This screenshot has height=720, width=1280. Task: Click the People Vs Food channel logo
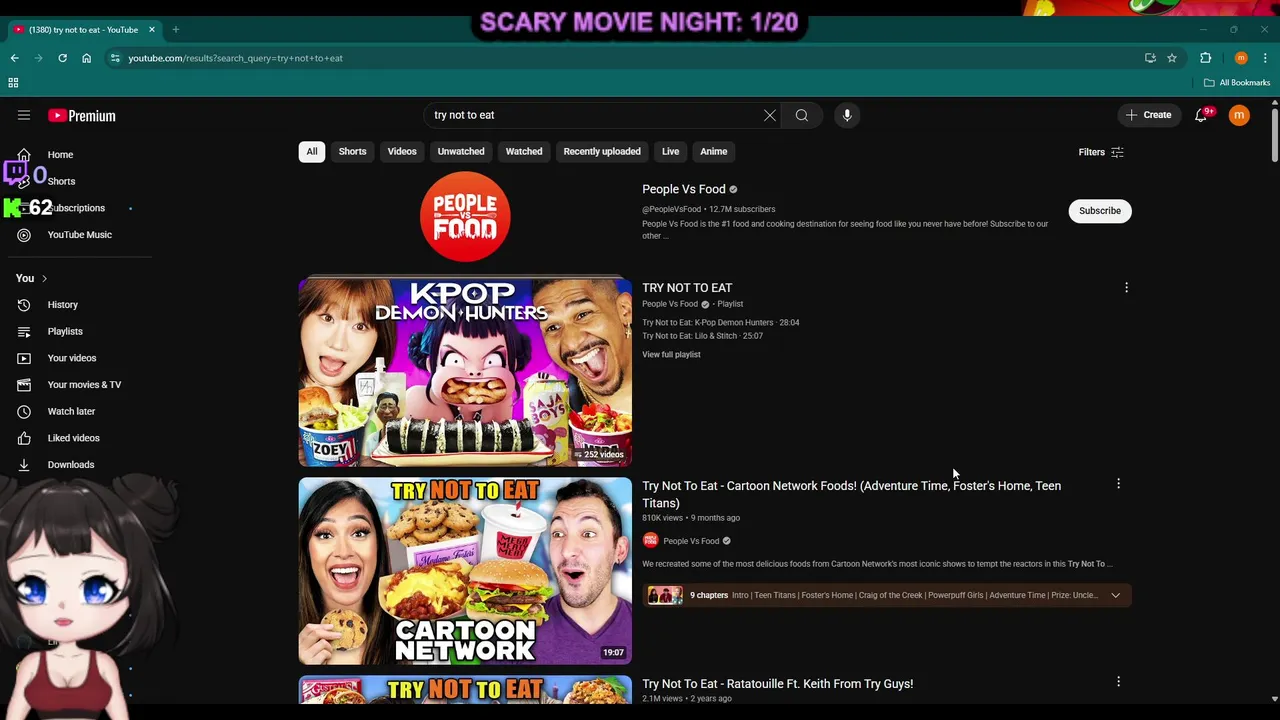coord(465,217)
